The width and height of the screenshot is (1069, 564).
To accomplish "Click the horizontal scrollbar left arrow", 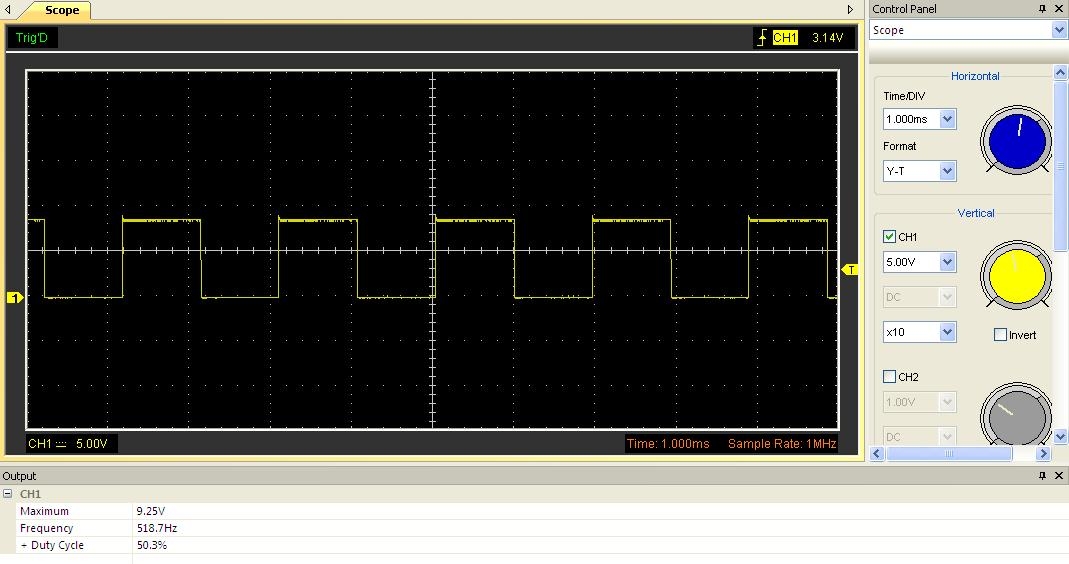I will 877,454.
